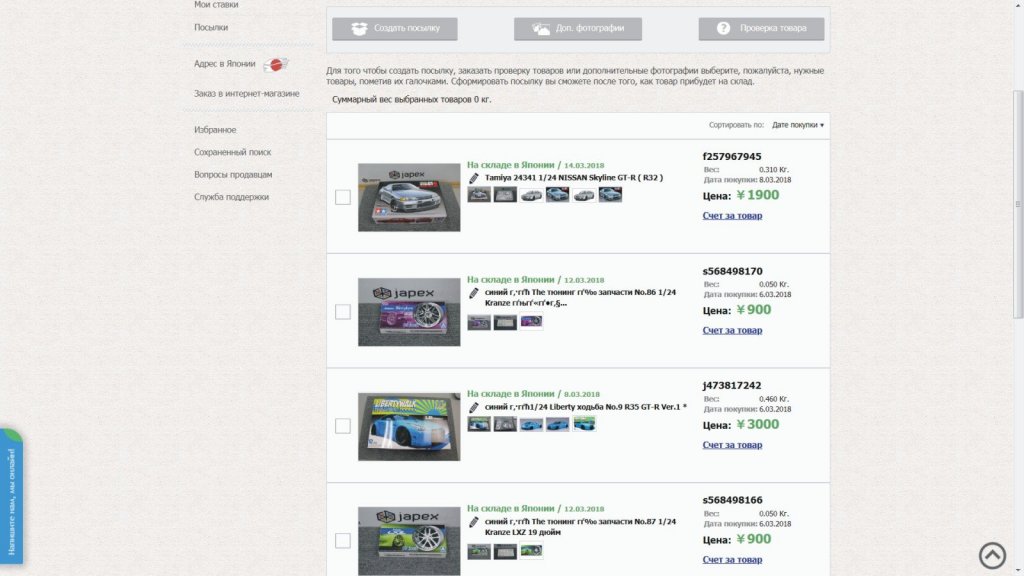The height and width of the screenshot is (576, 1024).
Task: Open Служба поддержки in the sidebar
Action: 231,197
